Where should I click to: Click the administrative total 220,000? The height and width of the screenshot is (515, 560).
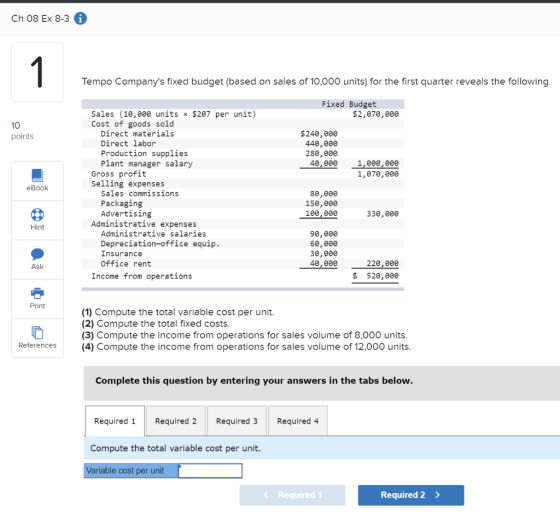pos(382,263)
